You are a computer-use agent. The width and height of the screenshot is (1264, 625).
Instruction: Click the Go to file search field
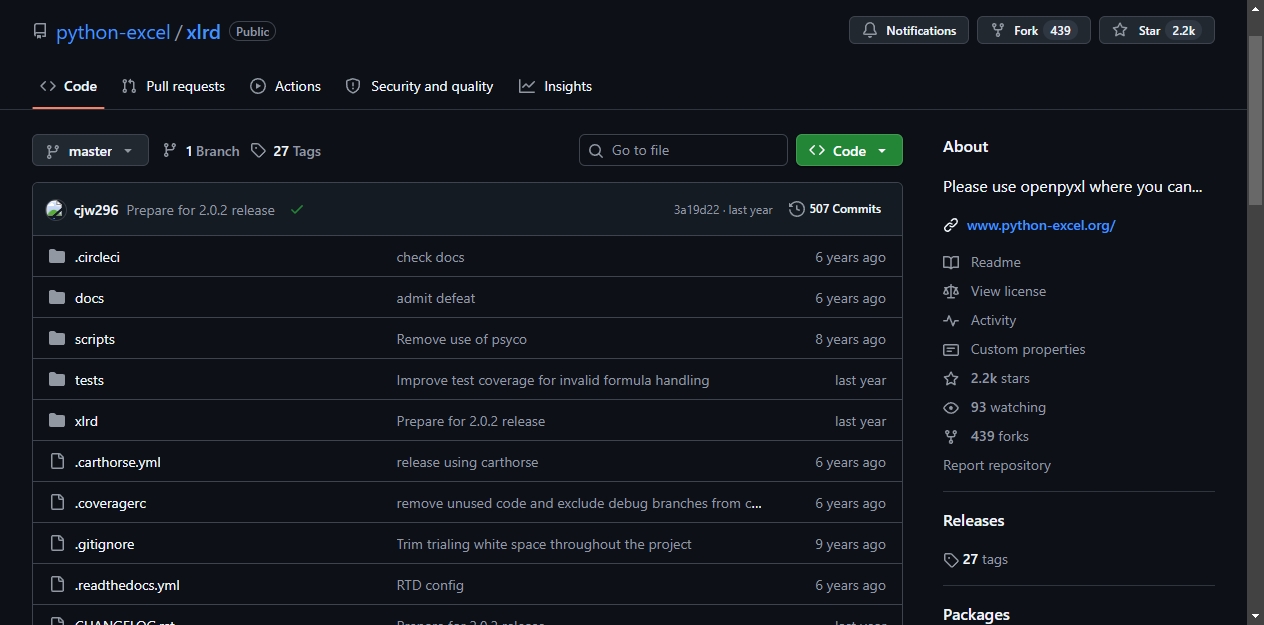click(683, 150)
